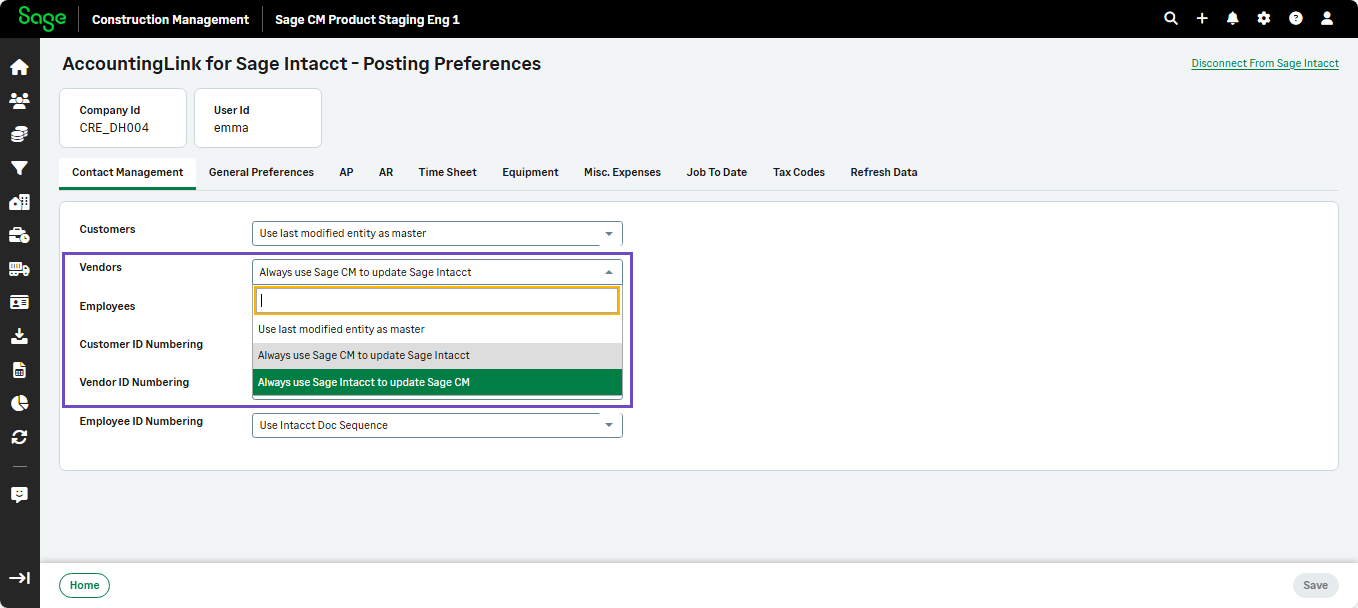This screenshot has height=608, width=1358.
Task: Open notifications bell
Action: pos(1233,18)
